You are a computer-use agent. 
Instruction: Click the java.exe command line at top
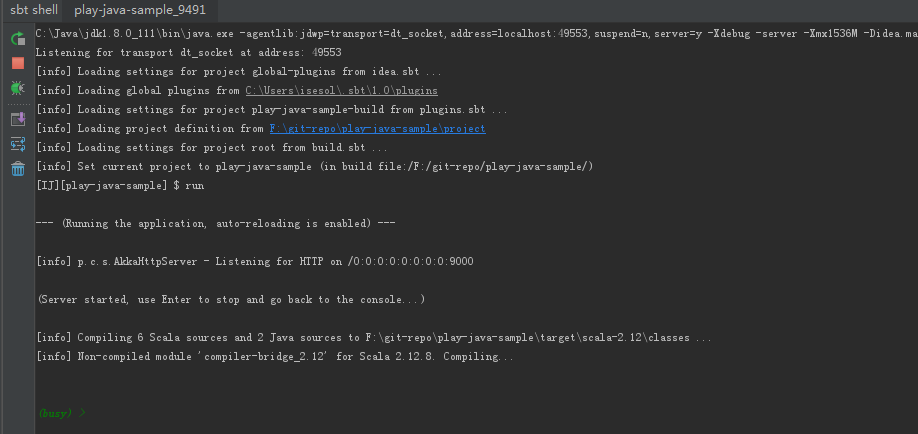400,34
